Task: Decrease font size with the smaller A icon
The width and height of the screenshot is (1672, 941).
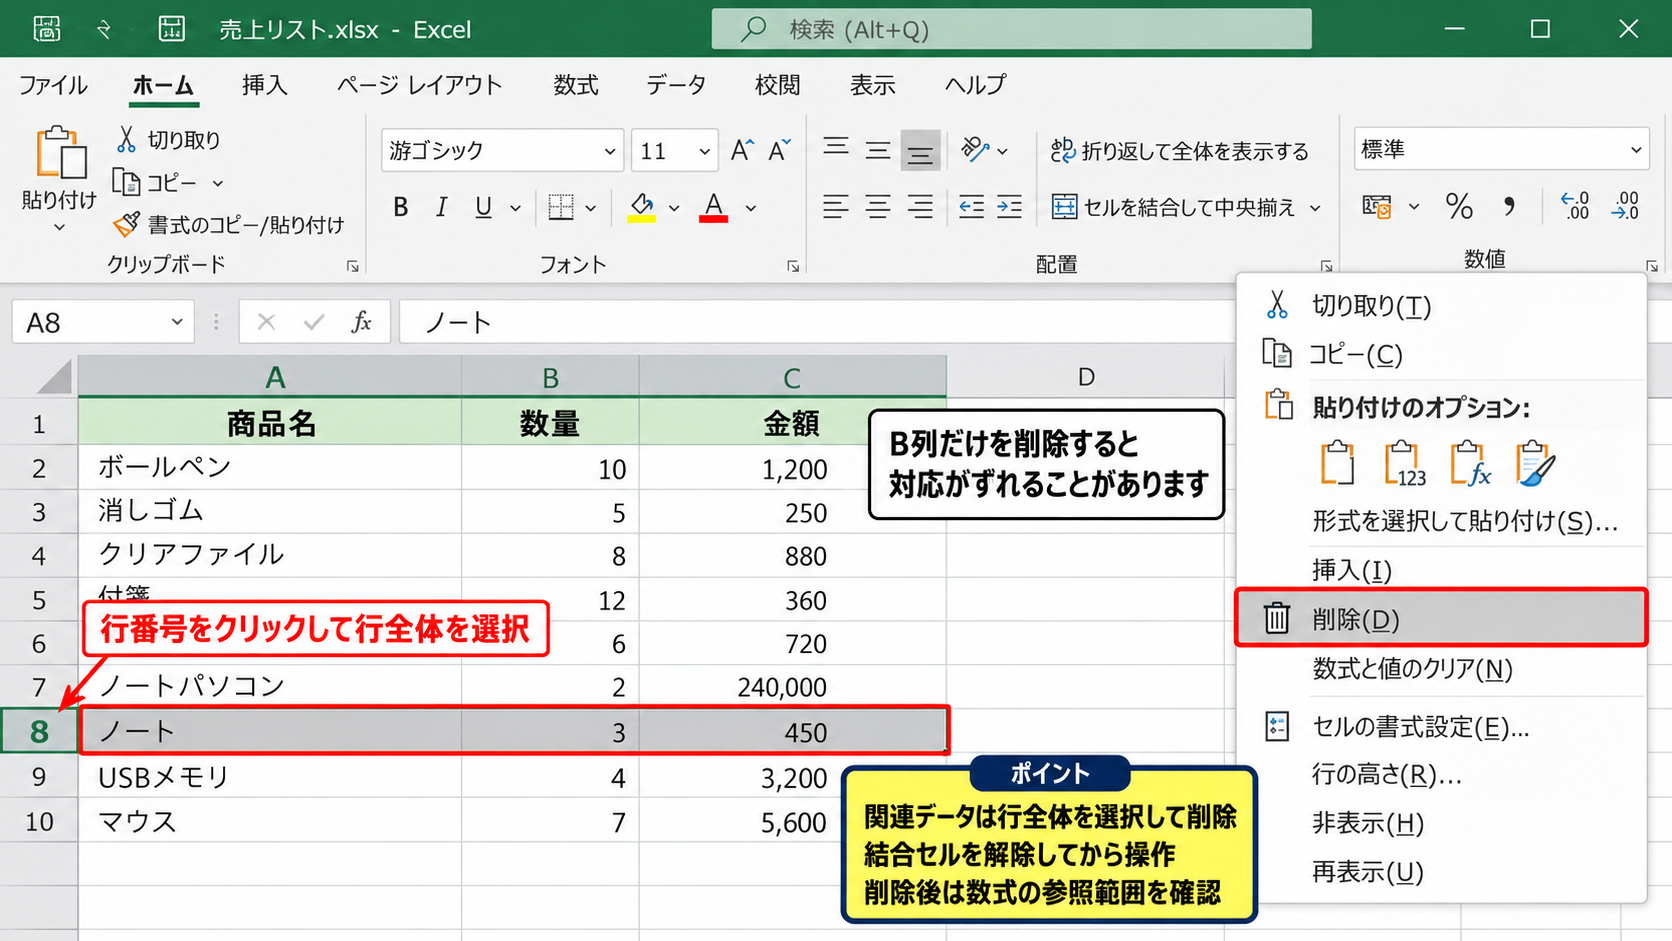Action: (x=779, y=150)
